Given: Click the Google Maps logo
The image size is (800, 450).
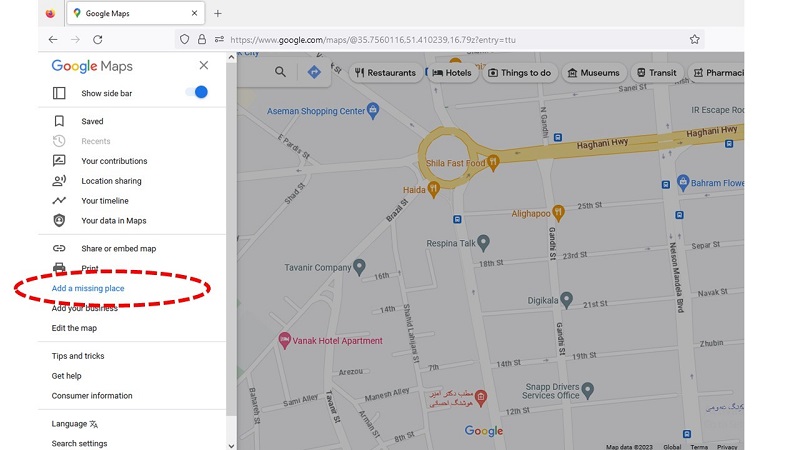Looking at the screenshot, I should pos(92,66).
